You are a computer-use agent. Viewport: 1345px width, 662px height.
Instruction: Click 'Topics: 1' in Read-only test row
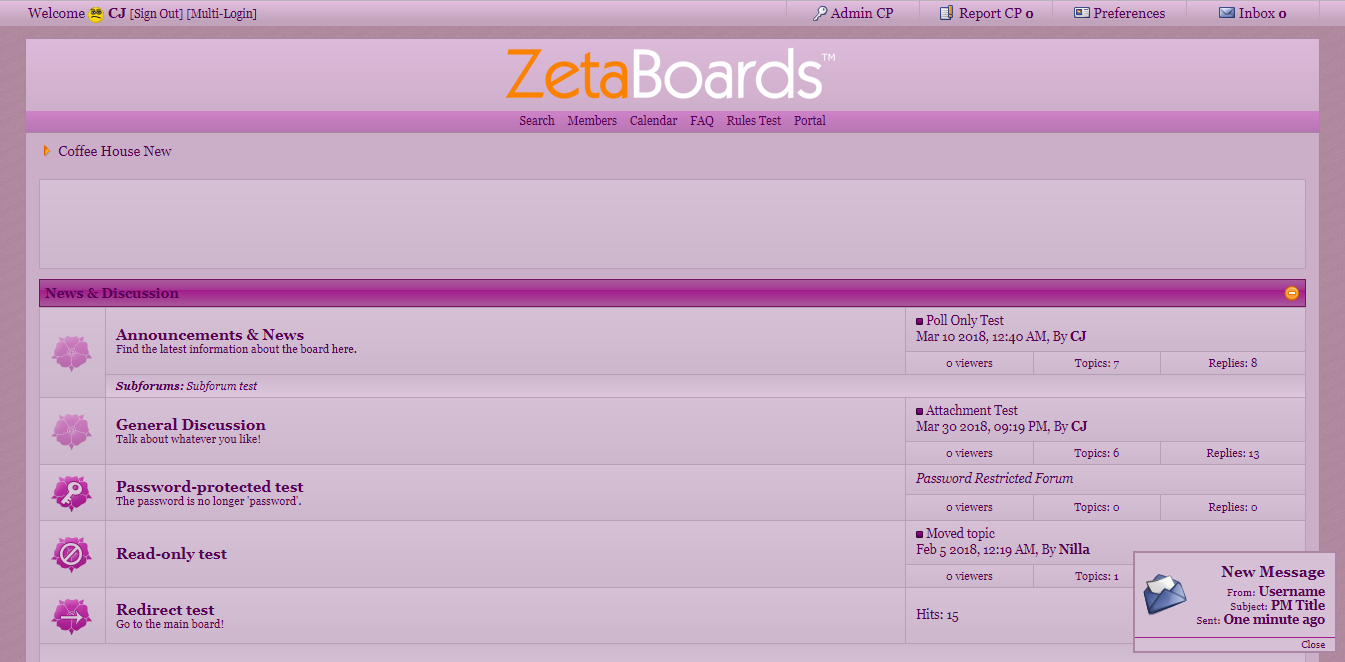pos(1097,577)
